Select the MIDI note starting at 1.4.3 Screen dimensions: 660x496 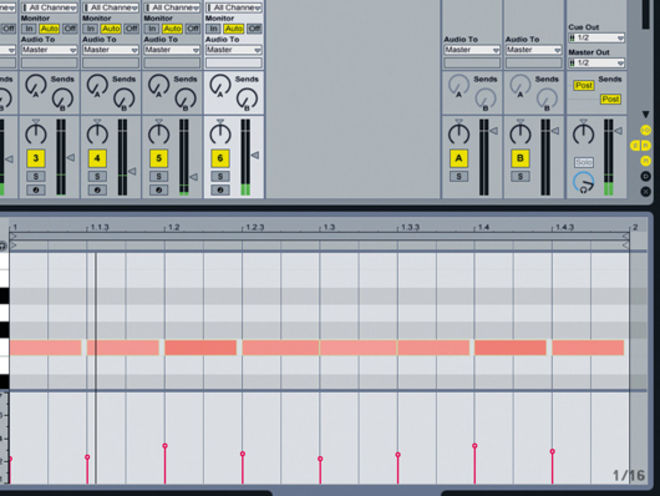tap(588, 348)
